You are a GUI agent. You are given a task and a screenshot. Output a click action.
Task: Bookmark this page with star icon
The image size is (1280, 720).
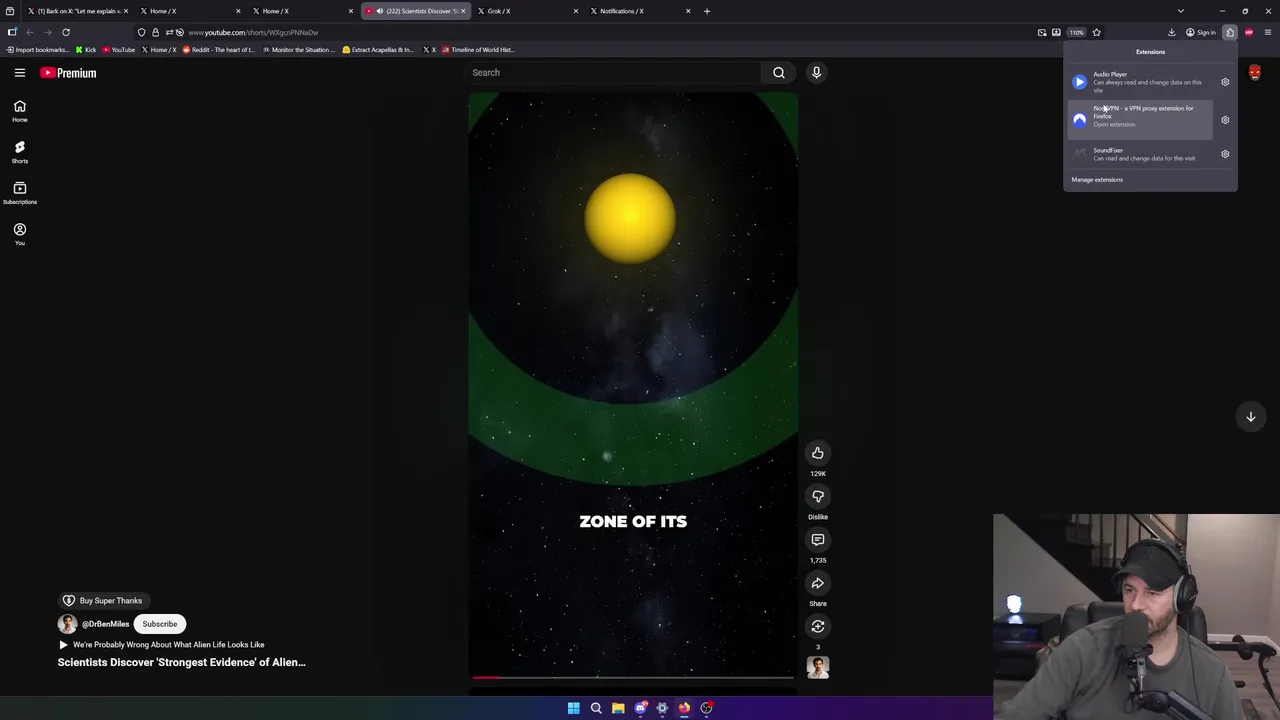tap(1096, 32)
